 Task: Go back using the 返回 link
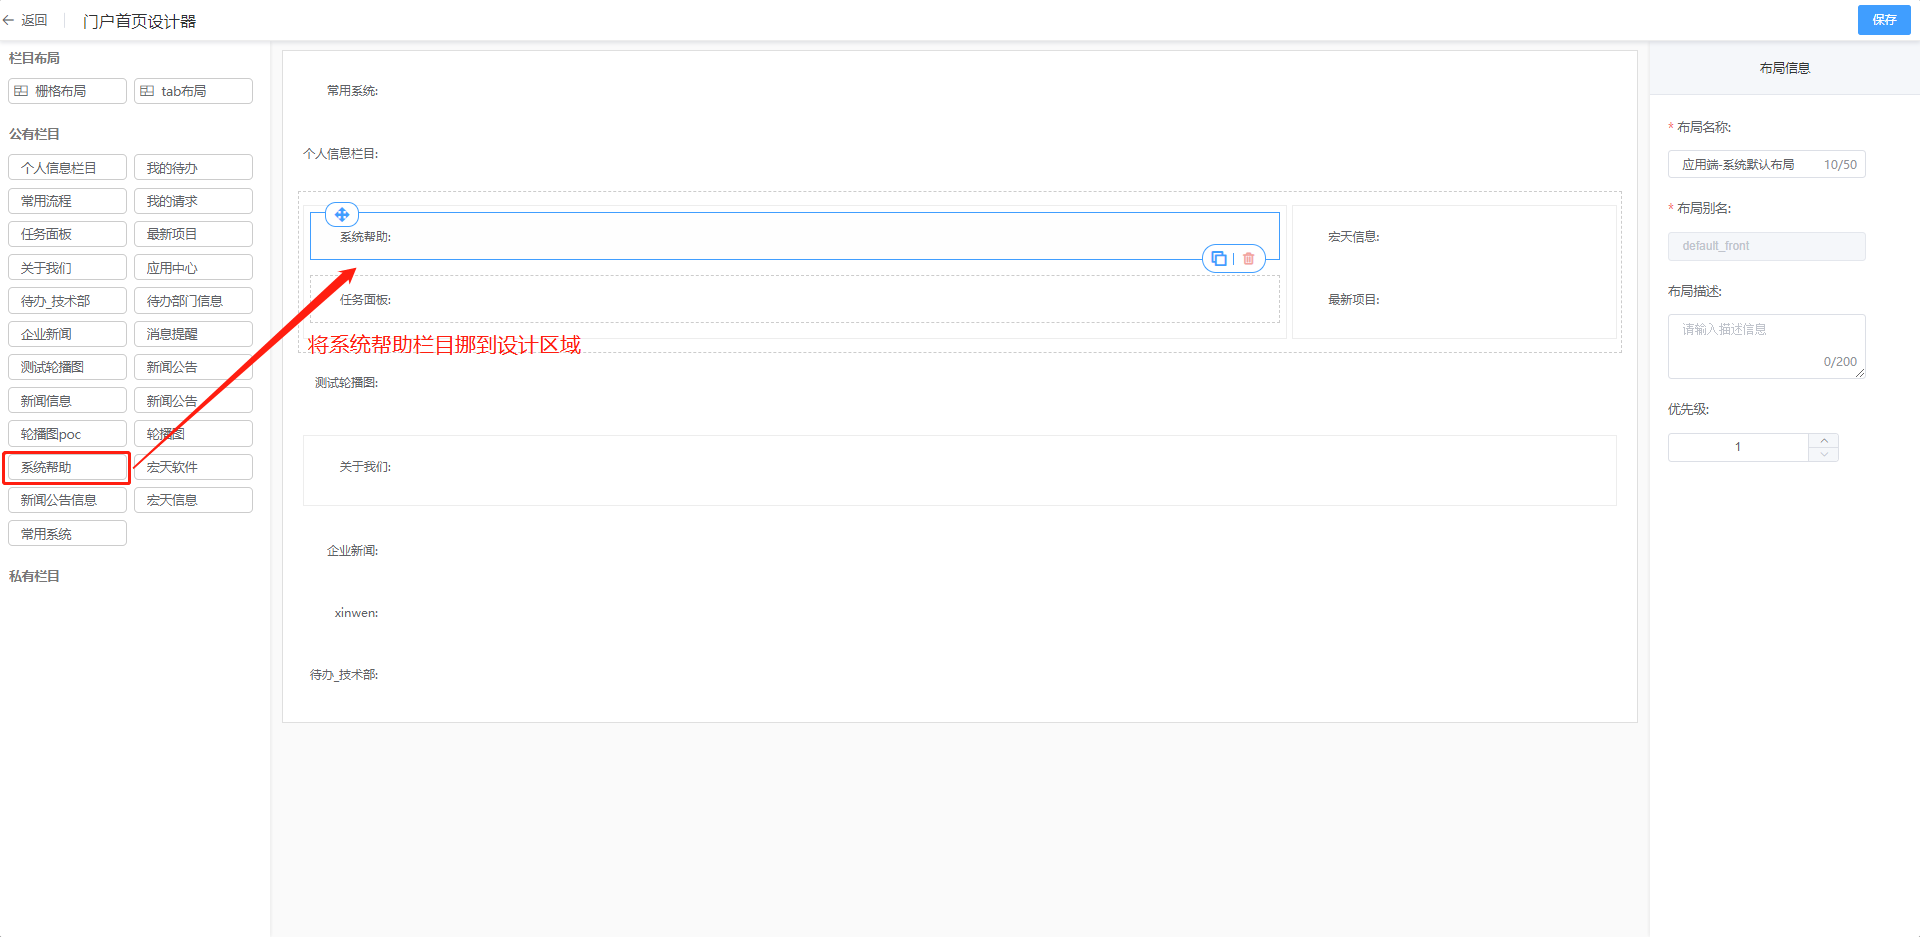coord(34,20)
